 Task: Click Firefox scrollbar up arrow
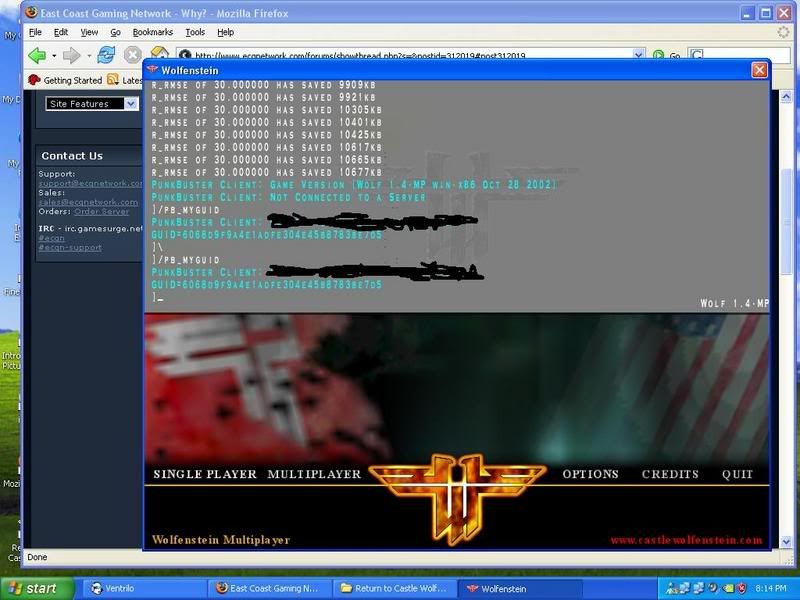[x=786, y=95]
